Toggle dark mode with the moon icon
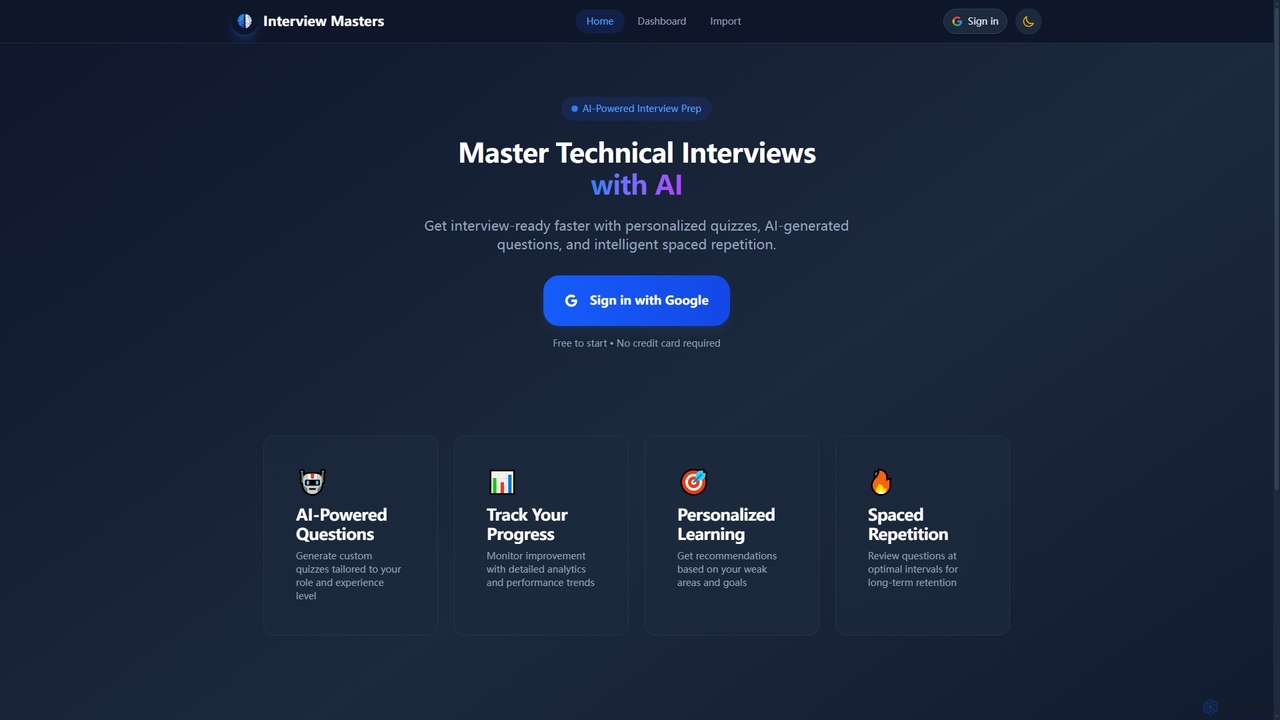Screen dimensions: 1280x720 (x=1028, y=21)
